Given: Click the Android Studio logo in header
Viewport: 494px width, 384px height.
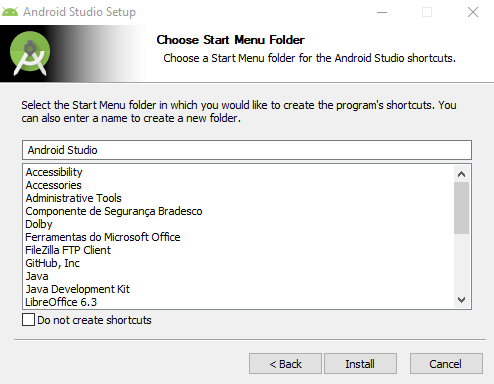Looking at the screenshot, I should tap(30, 53).
